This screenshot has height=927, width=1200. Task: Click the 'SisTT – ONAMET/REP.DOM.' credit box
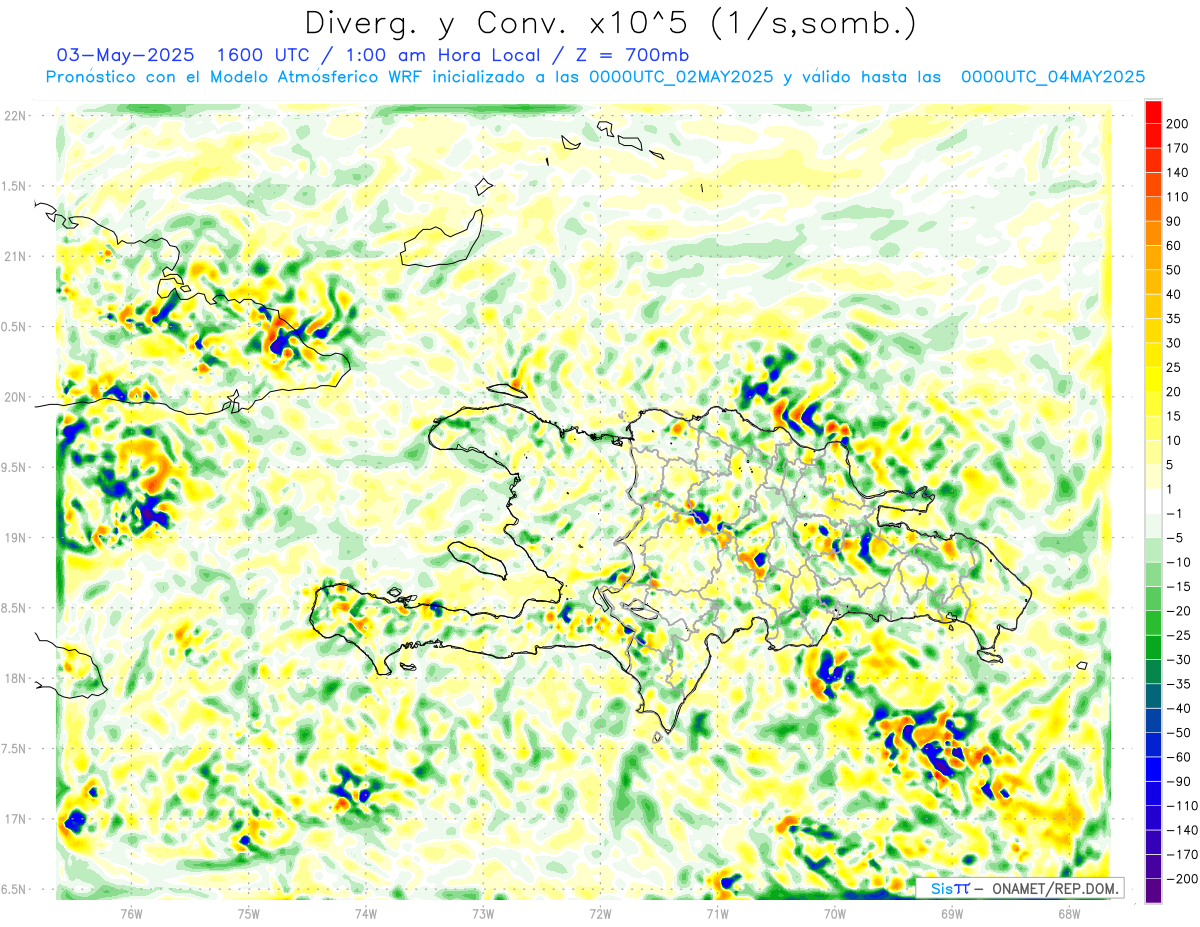click(1020, 888)
